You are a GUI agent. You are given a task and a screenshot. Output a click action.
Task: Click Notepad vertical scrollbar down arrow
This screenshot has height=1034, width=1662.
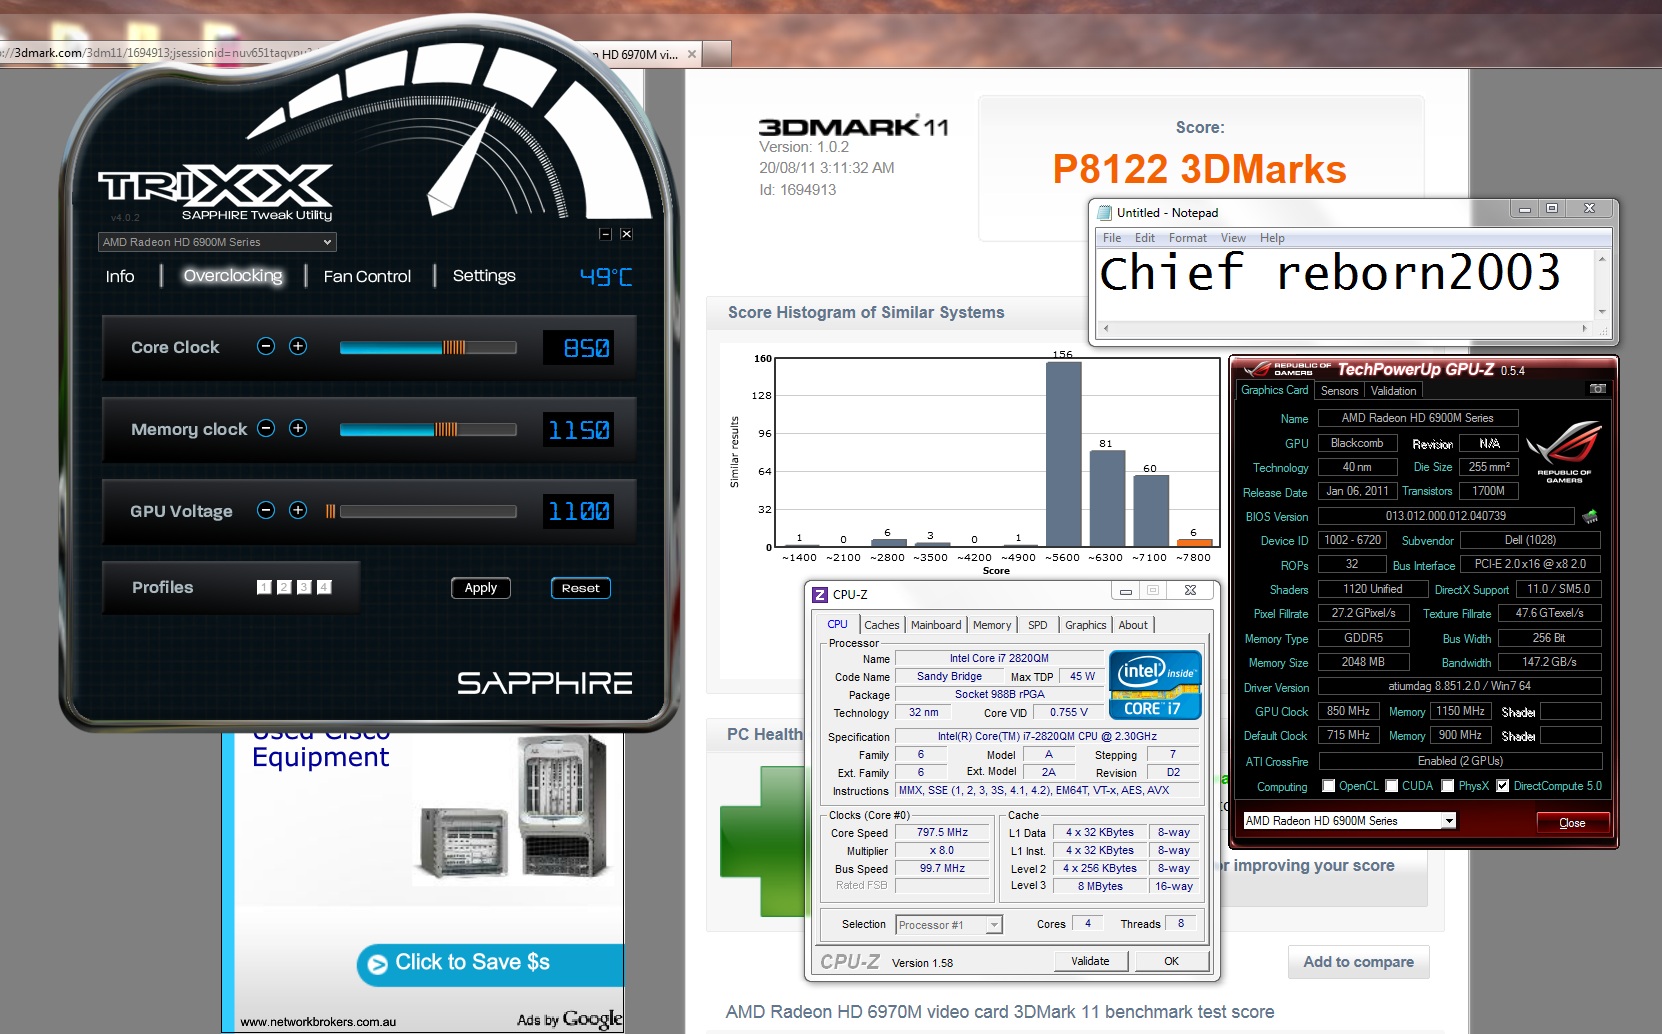point(1602,311)
